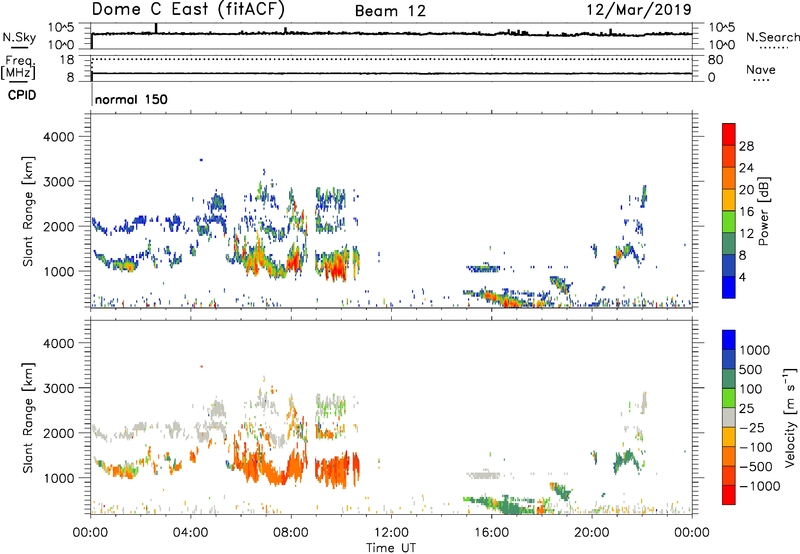The image size is (800, 554).
Task: Click the "N.Sky" legend label
Action: [x=19, y=37]
